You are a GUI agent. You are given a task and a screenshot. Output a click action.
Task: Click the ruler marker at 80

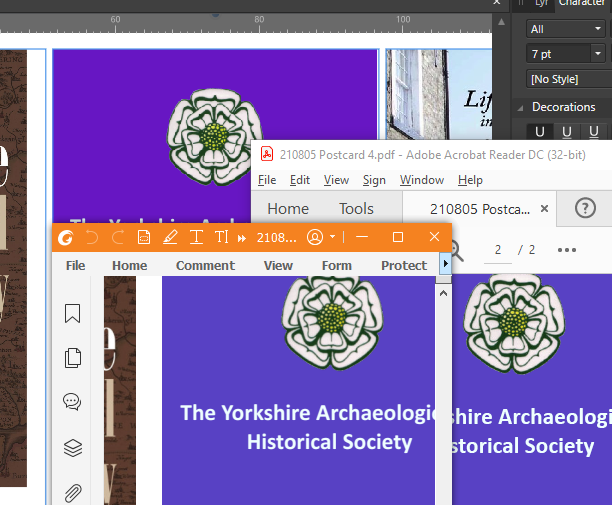(259, 20)
